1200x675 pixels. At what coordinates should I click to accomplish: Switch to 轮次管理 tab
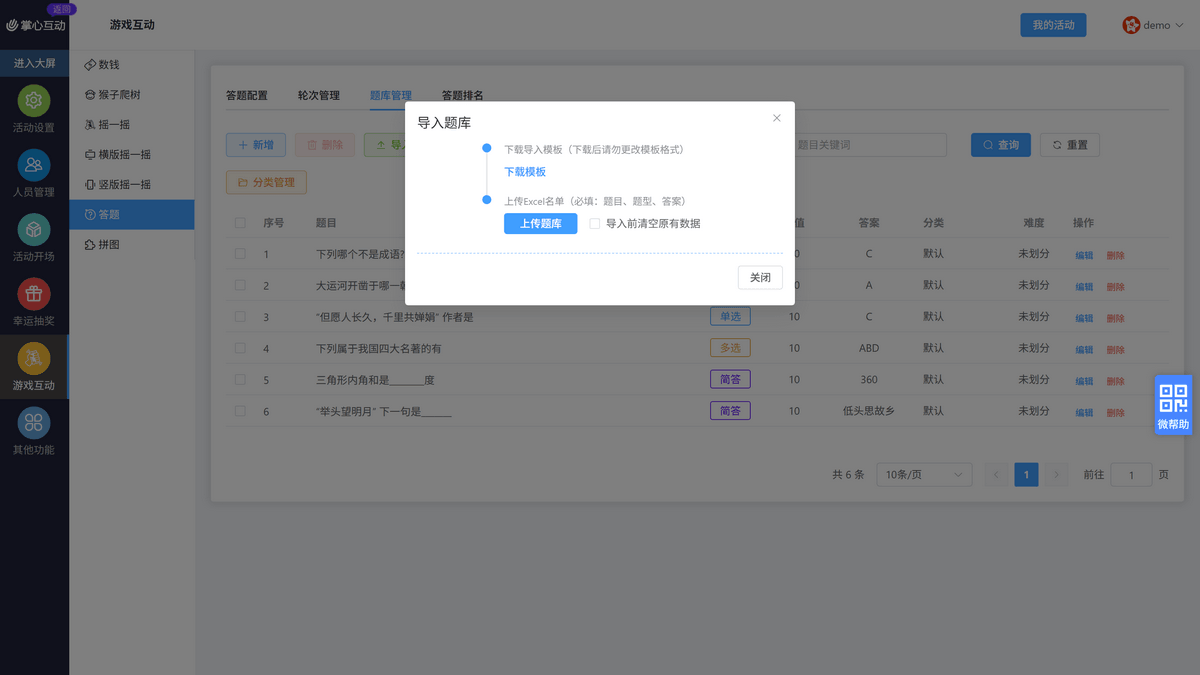click(319, 96)
